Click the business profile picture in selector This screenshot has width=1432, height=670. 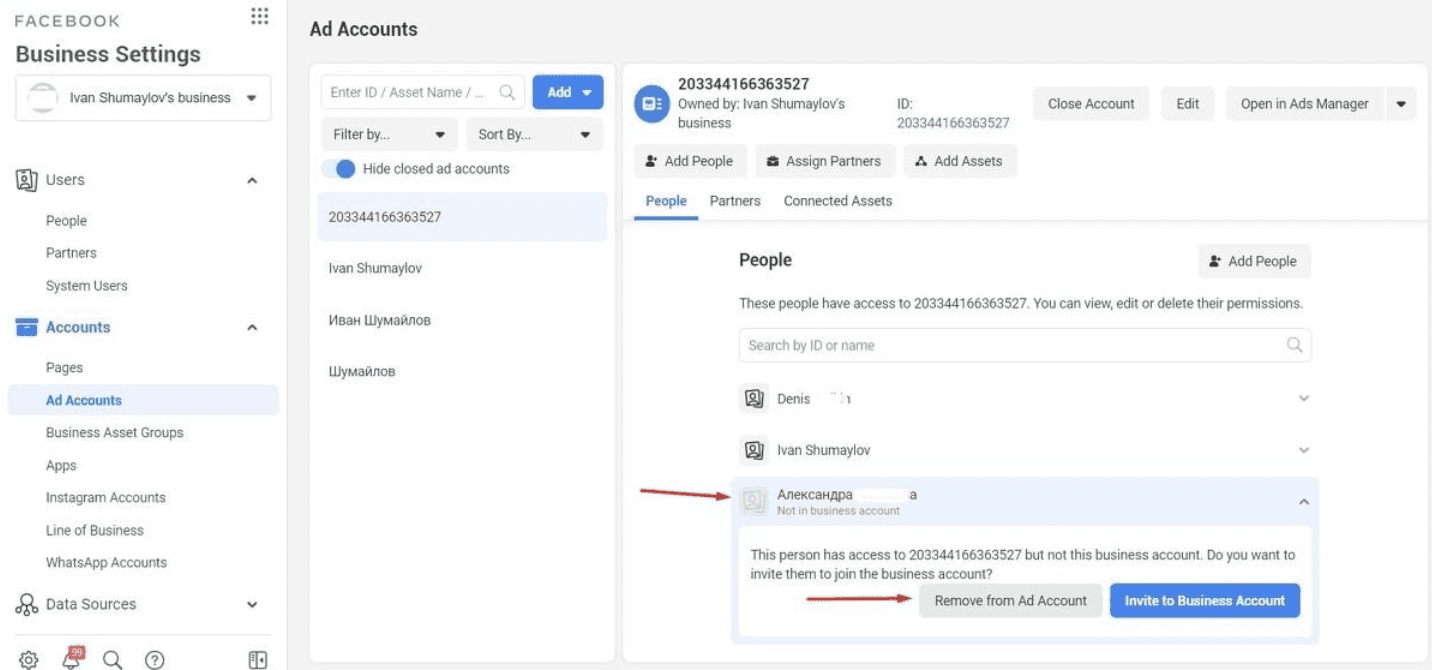(x=42, y=98)
